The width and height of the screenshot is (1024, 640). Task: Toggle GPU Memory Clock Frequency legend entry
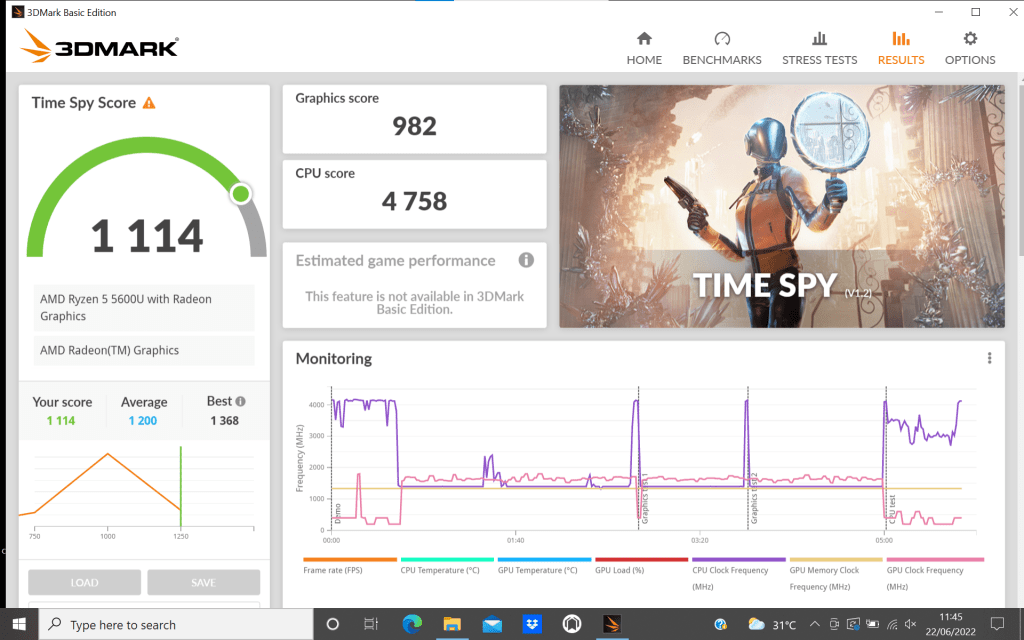click(x=835, y=574)
